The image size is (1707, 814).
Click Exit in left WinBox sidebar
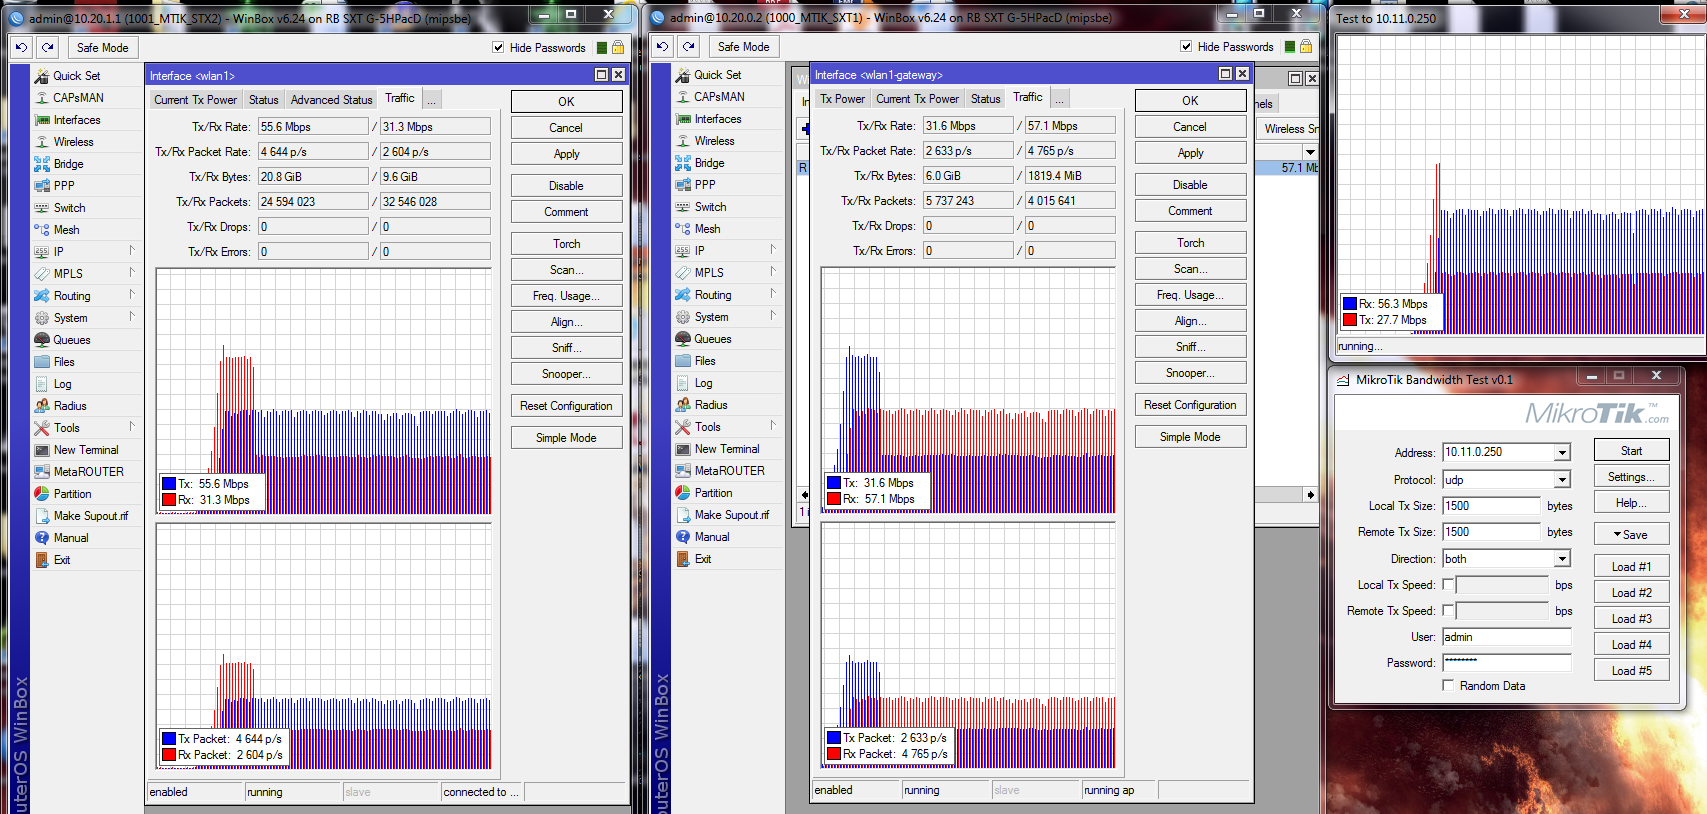coord(62,560)
